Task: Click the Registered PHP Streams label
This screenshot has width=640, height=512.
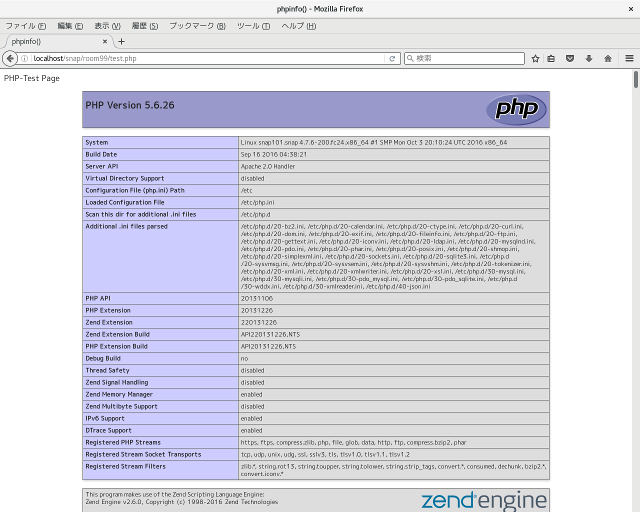Action: click(123, 443)
